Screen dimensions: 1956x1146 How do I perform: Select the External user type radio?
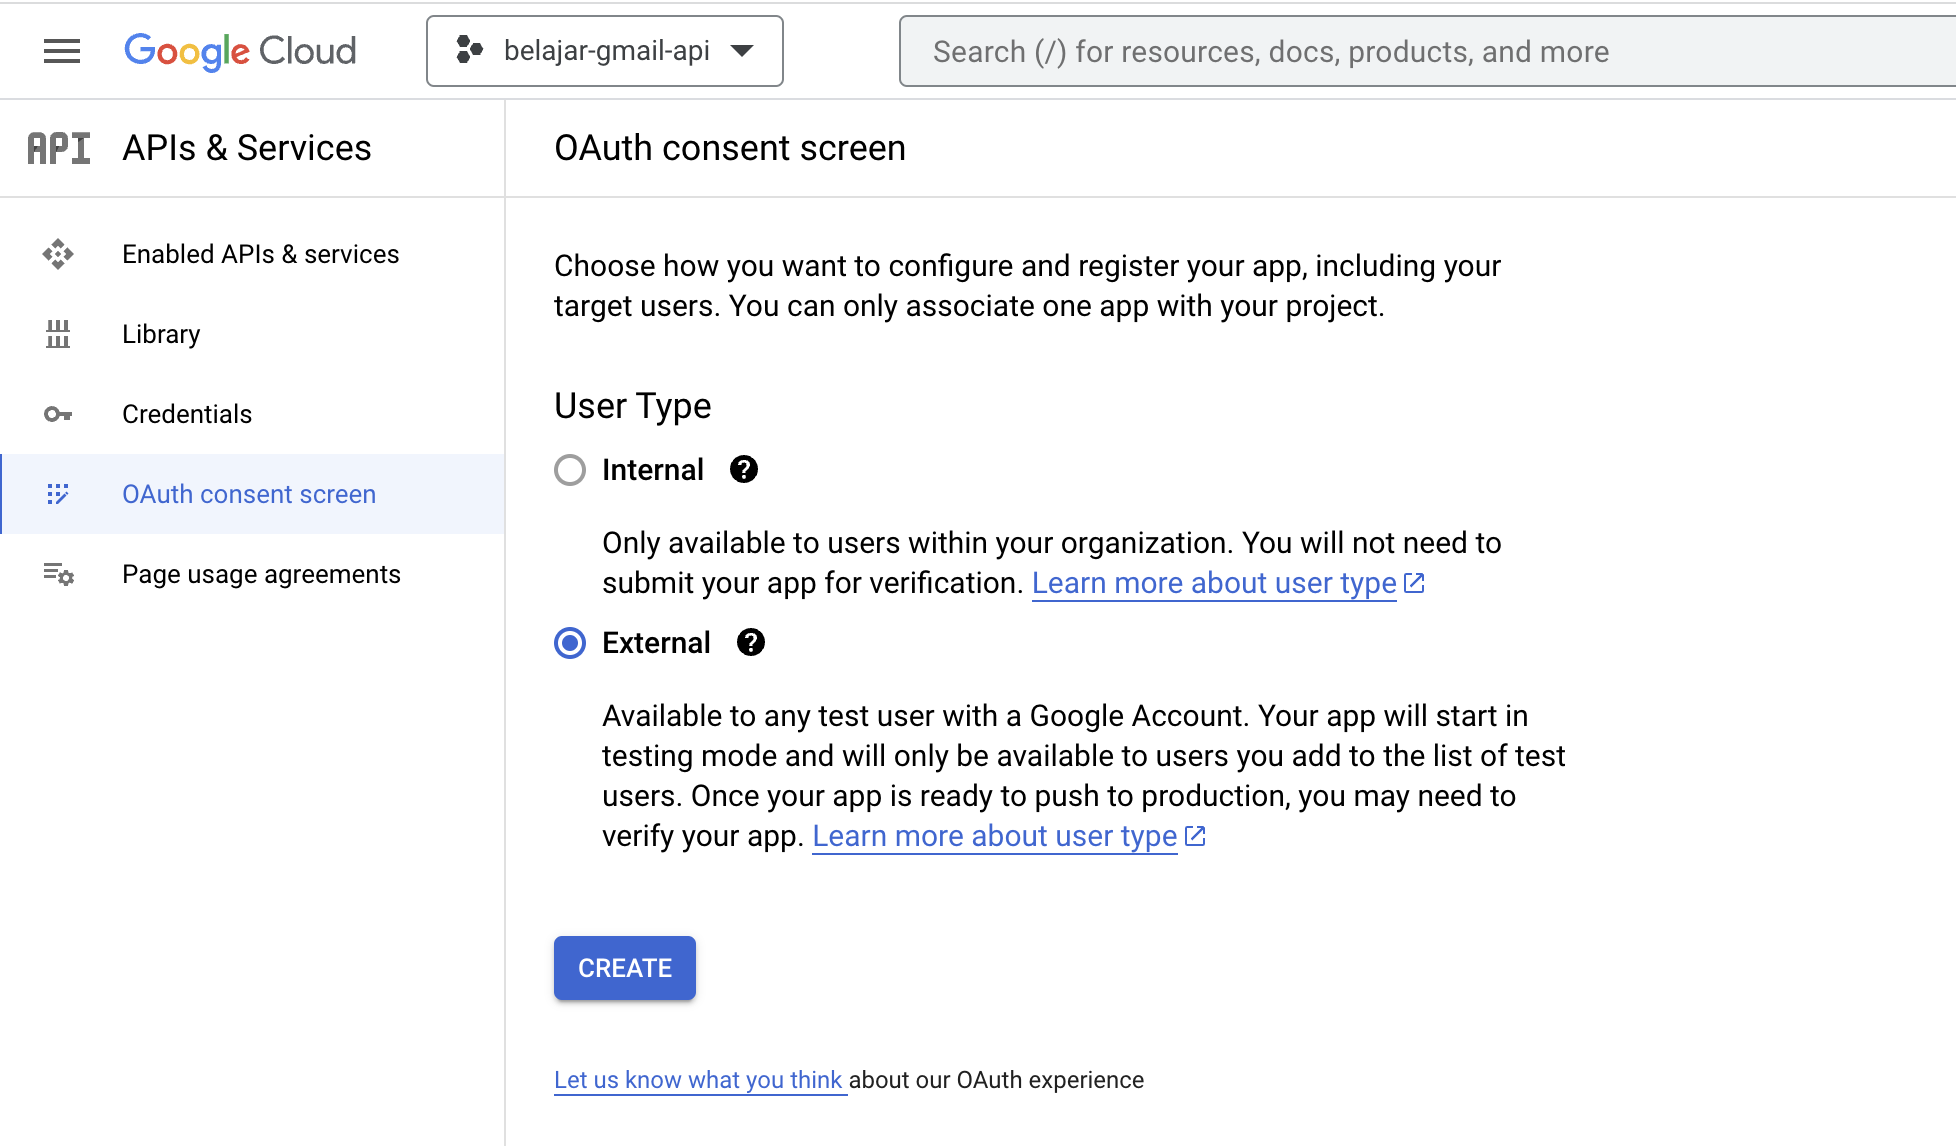[x=570, y=643]
